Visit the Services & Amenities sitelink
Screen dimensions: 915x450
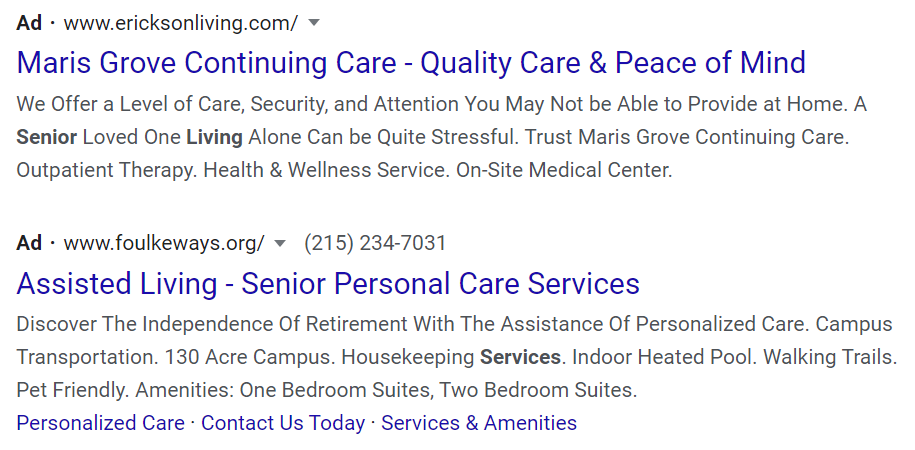pos(479,423)
